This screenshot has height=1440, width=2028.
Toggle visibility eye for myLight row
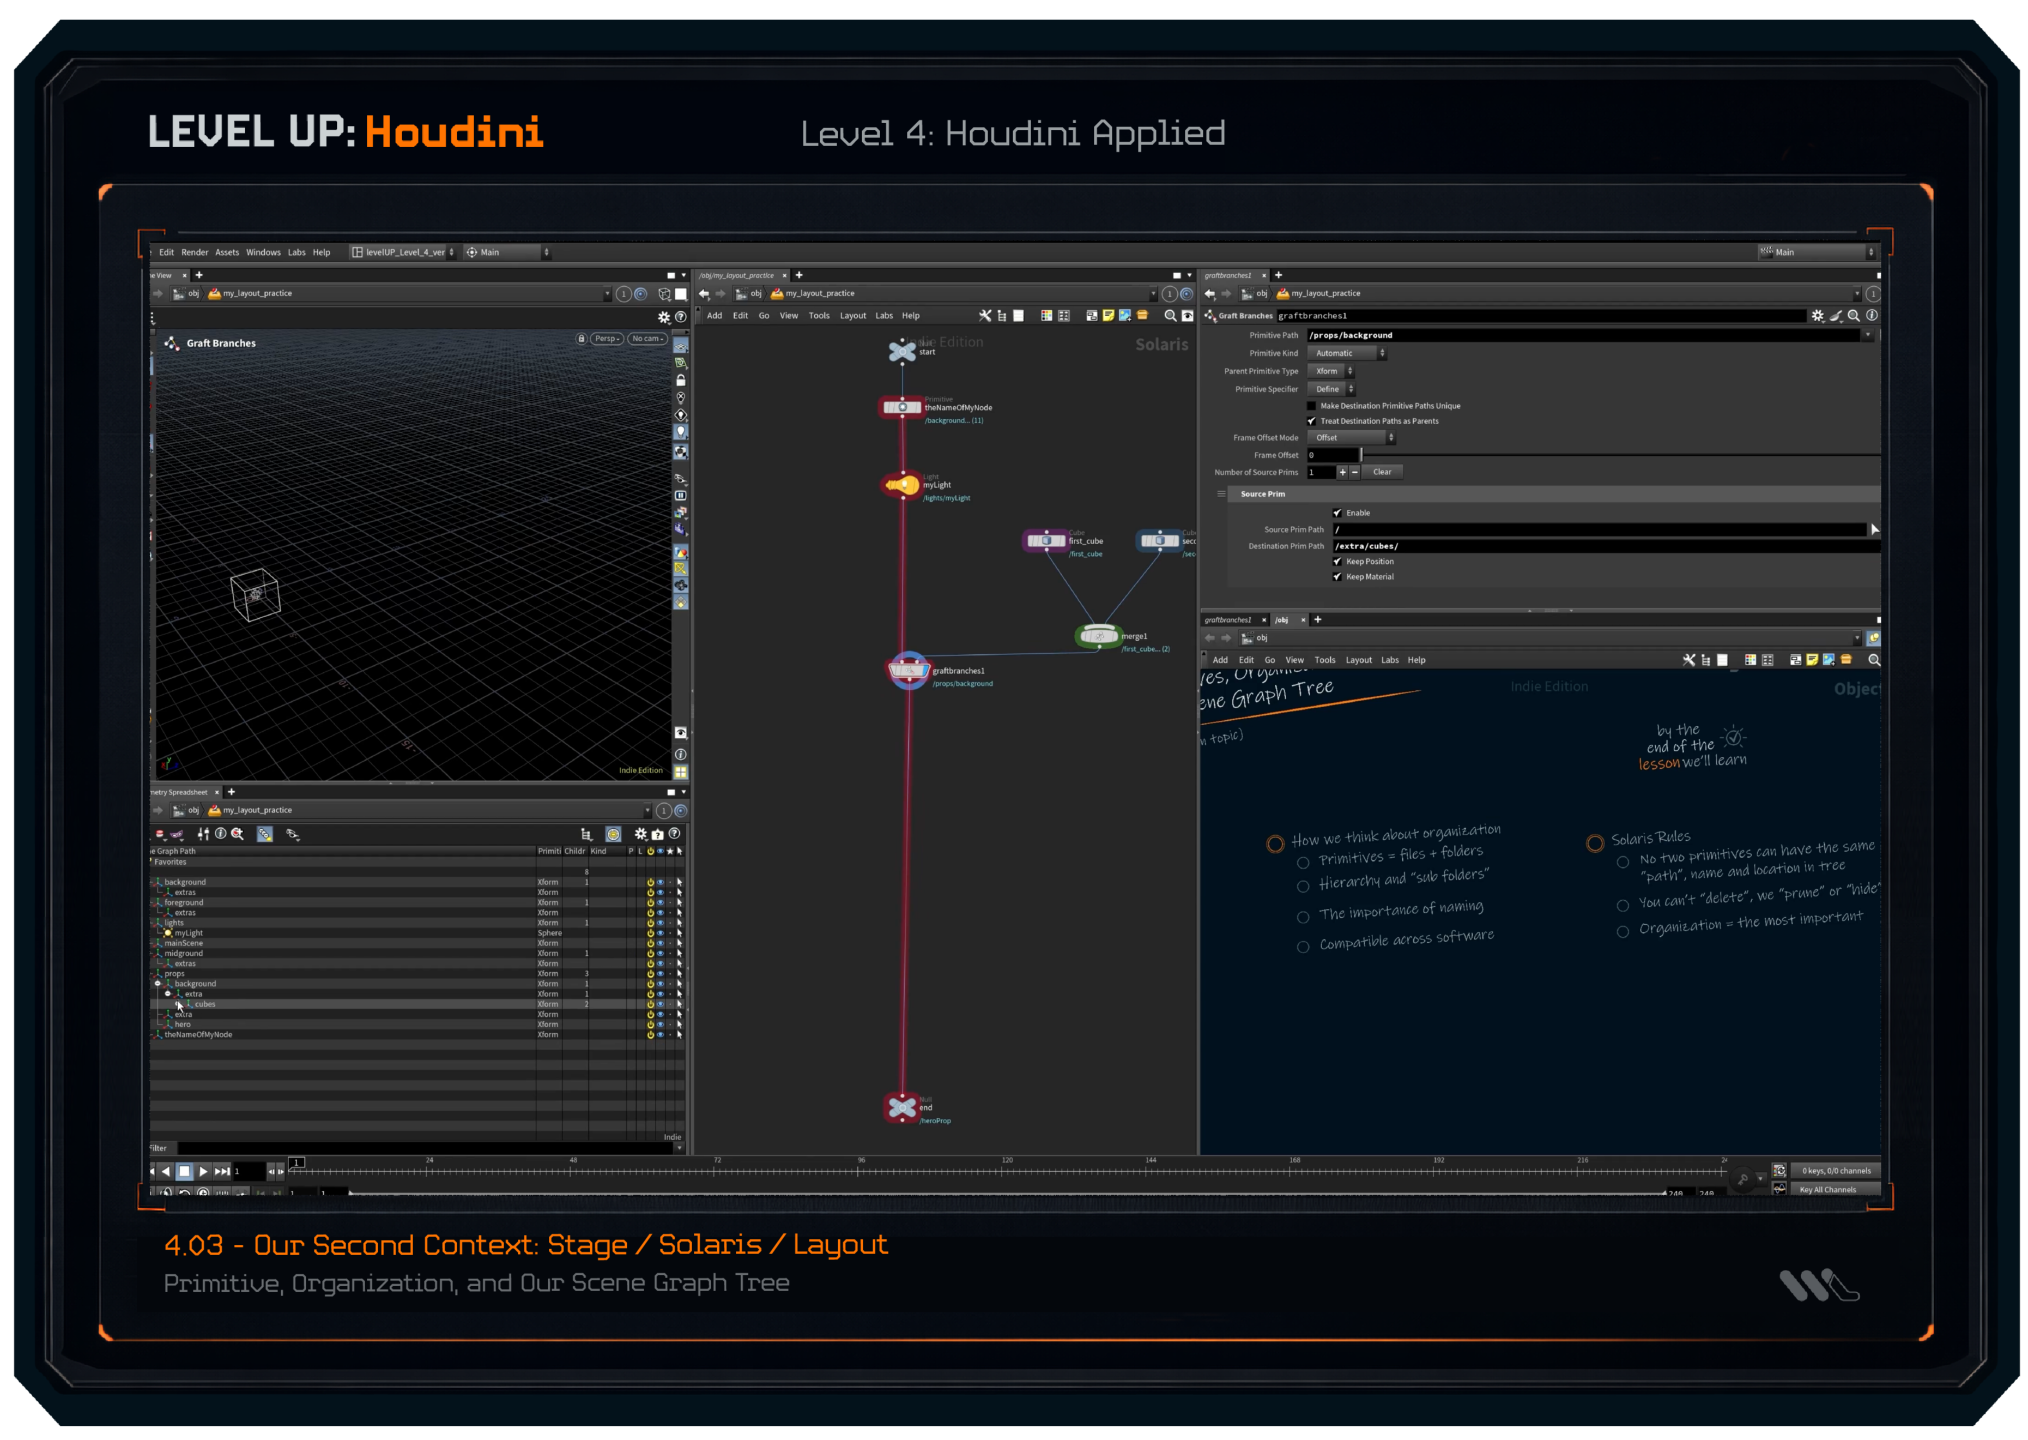coord(660,933)
